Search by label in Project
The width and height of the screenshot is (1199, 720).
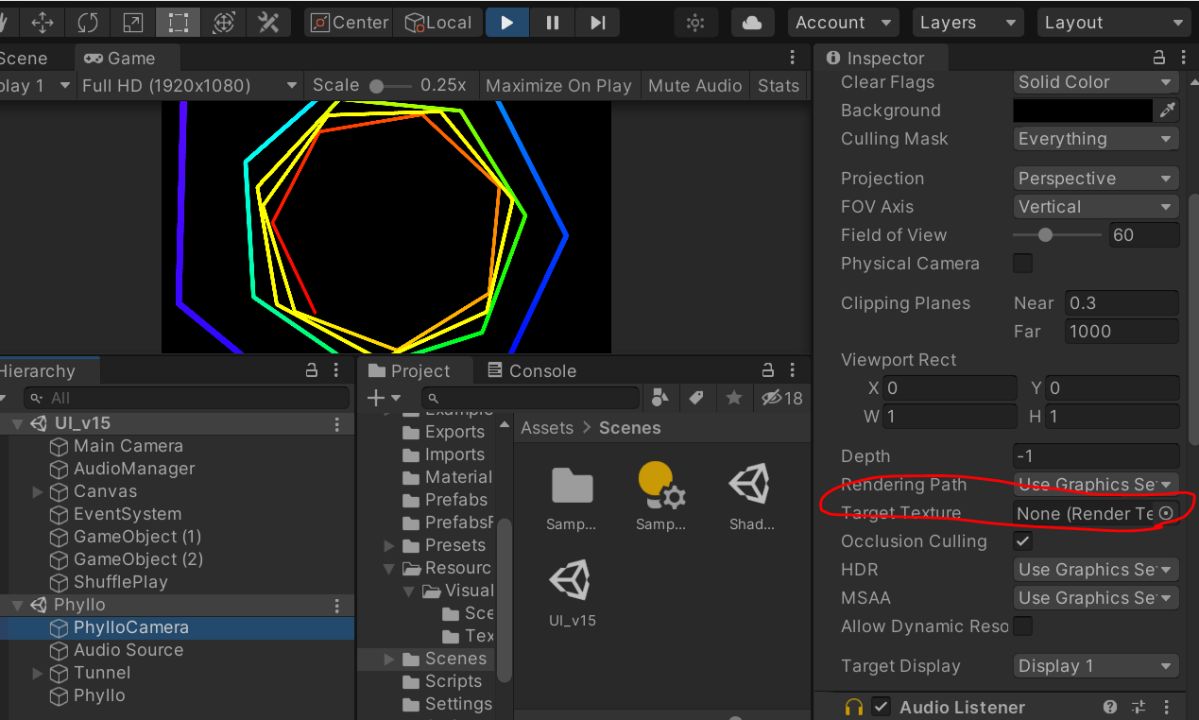tap(696, 397)
